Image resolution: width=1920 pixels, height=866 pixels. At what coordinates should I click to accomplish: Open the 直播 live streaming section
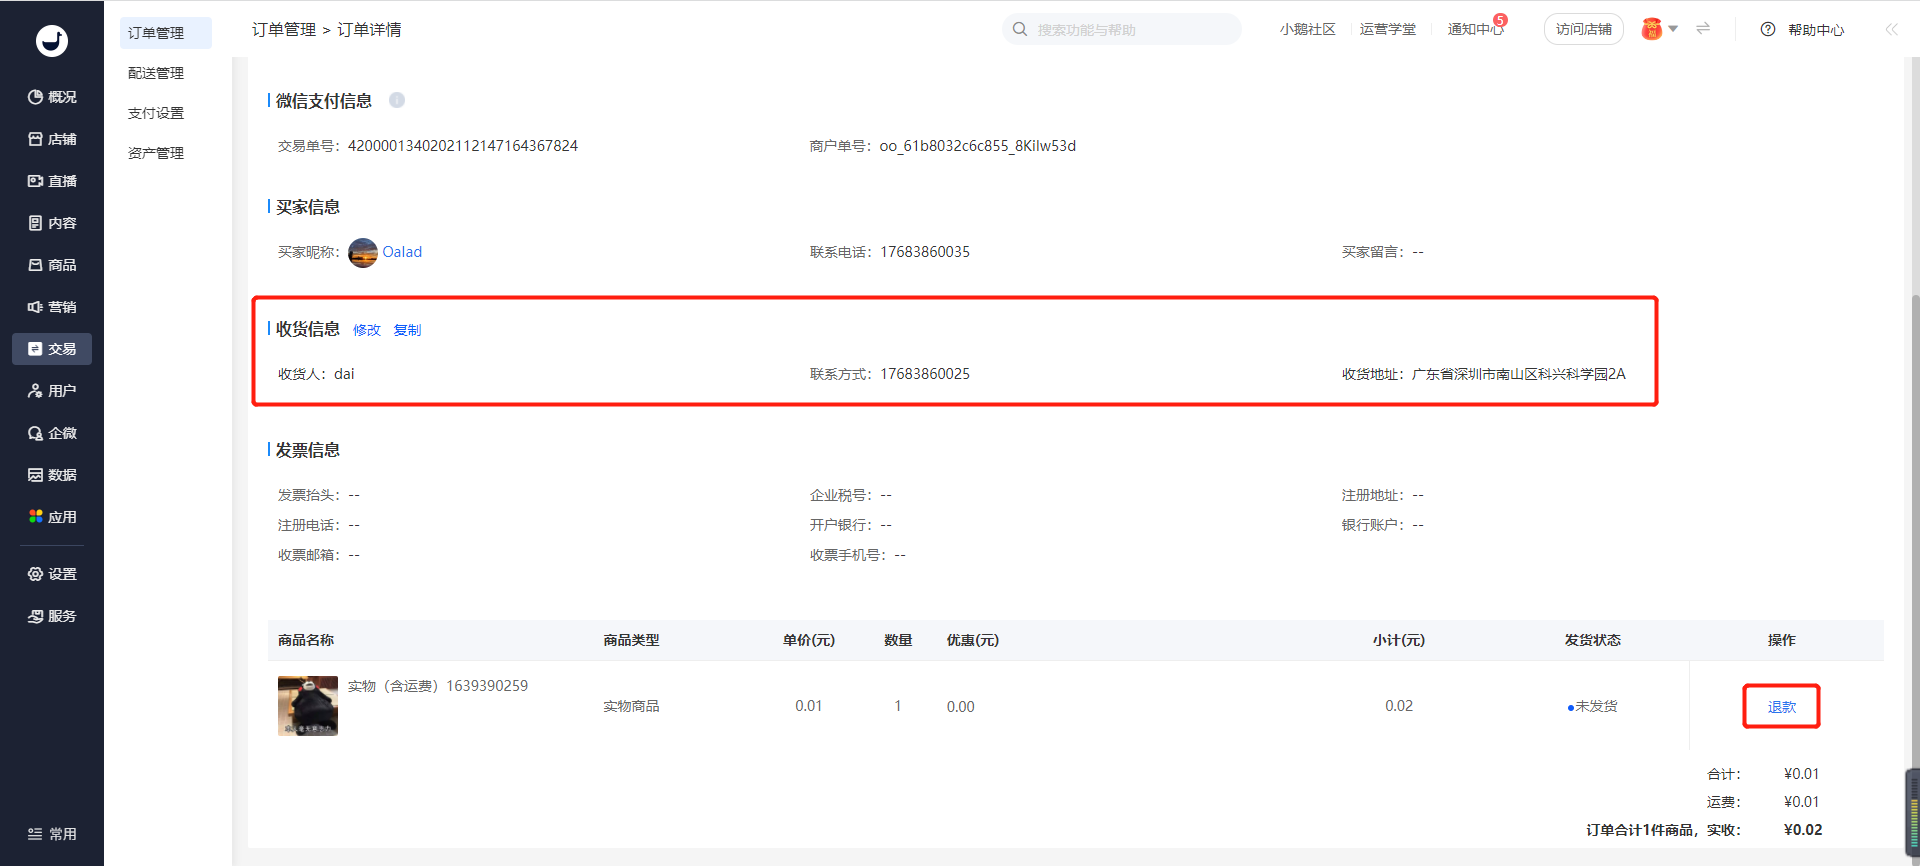tap(52, 181)
